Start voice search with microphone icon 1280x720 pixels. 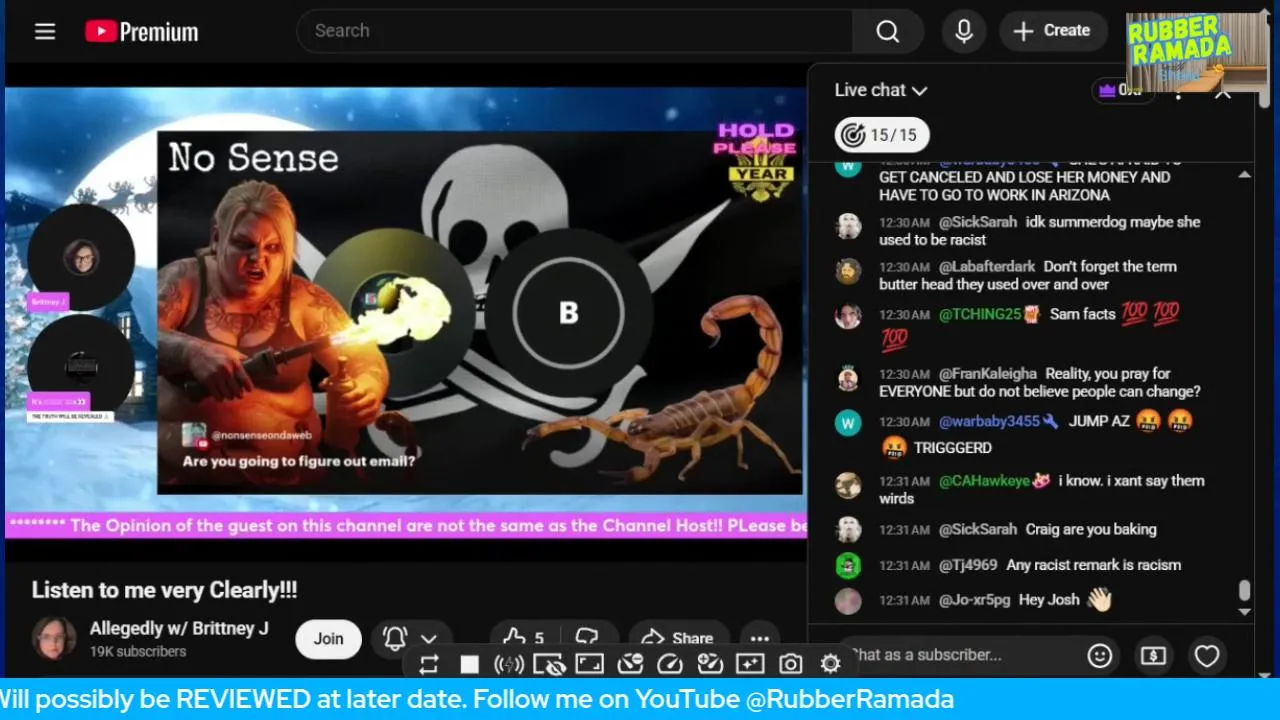tap(964, 31)
